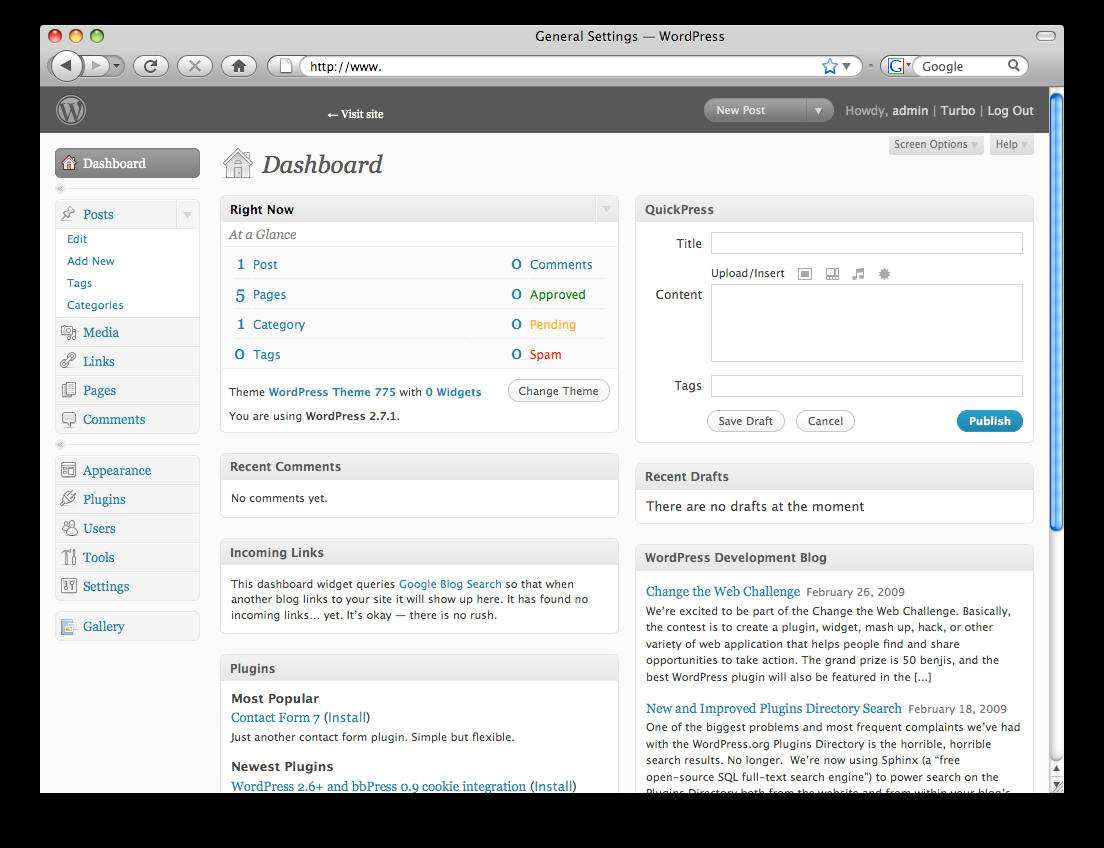Click the Tools icon in sidebar
The width and height of the screenshot is (1104, 848).
pyautogui.click(x=68, y=557)
